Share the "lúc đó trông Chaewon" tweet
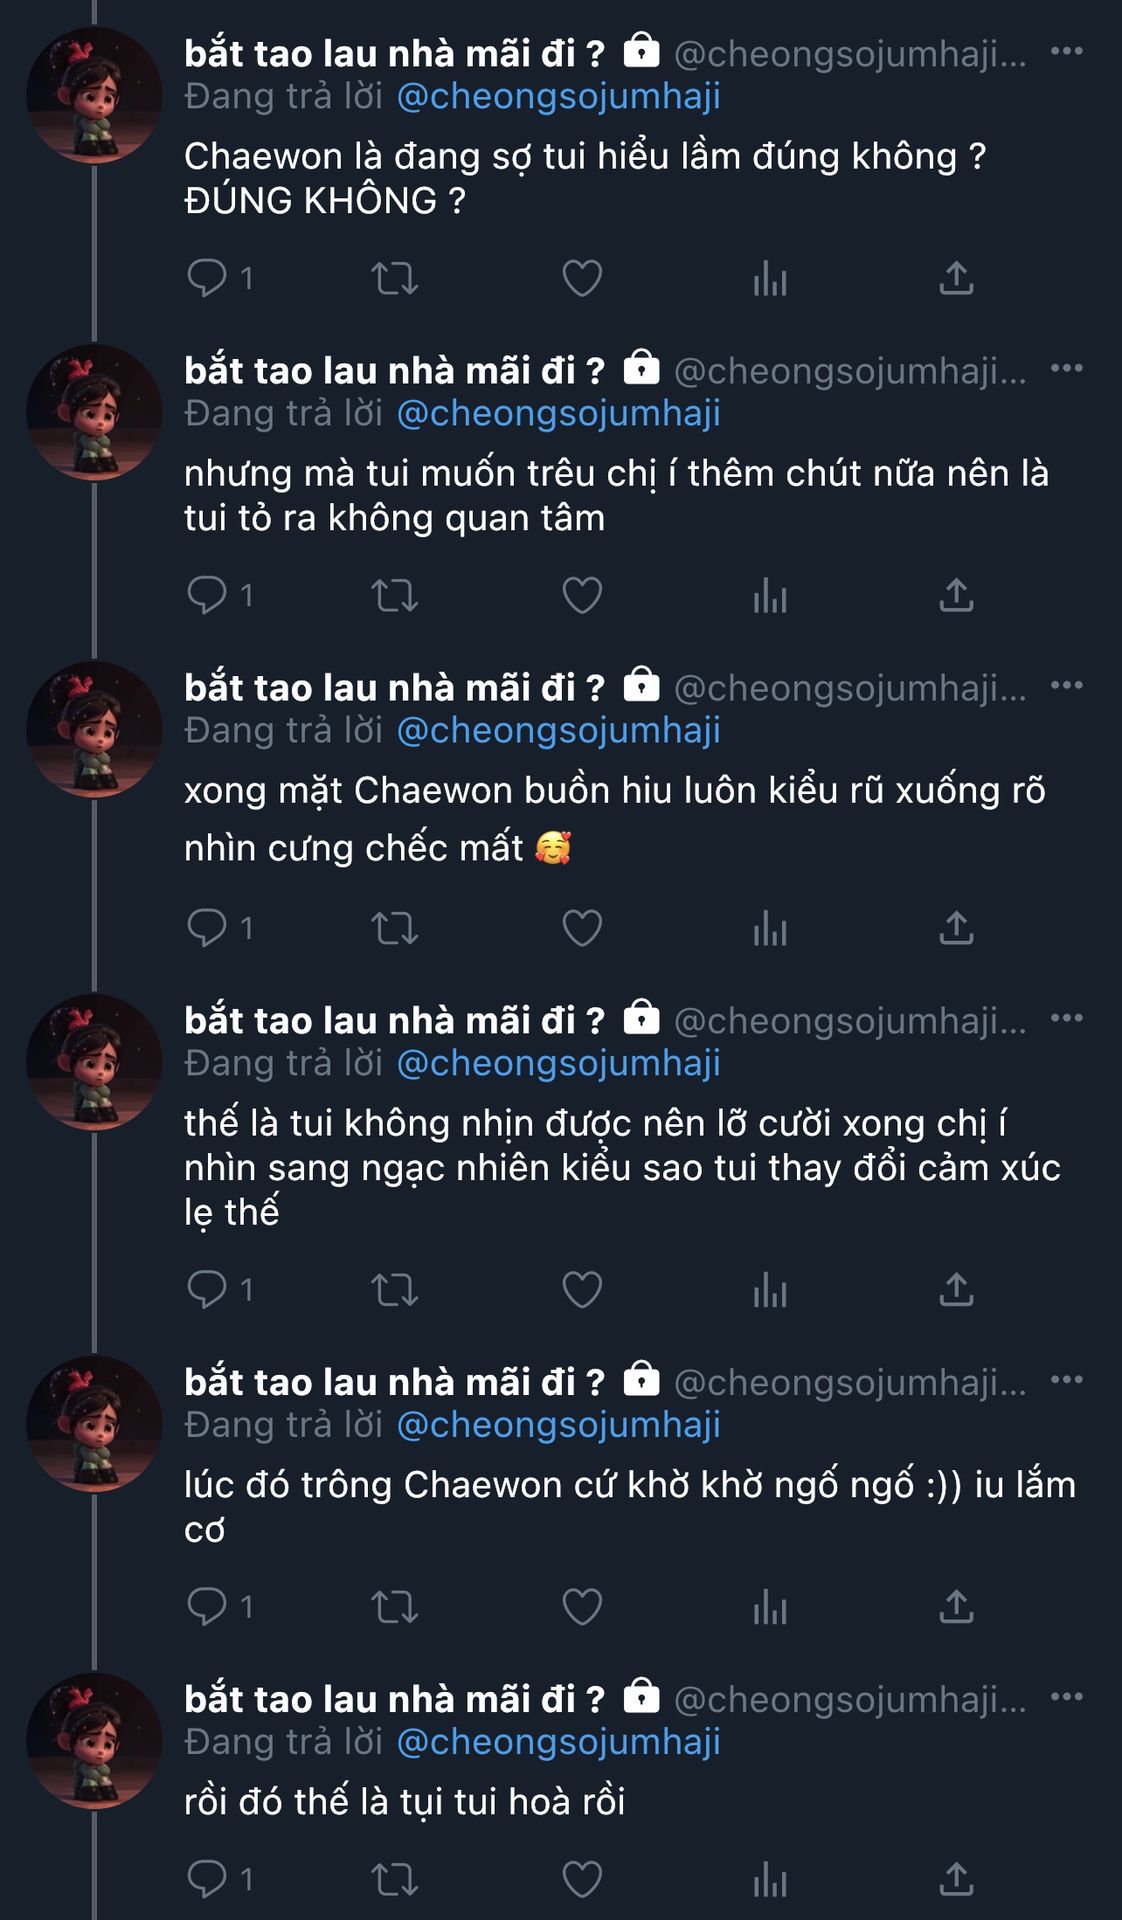This screenshot has height=1920, width=1122. (956, 1607)
